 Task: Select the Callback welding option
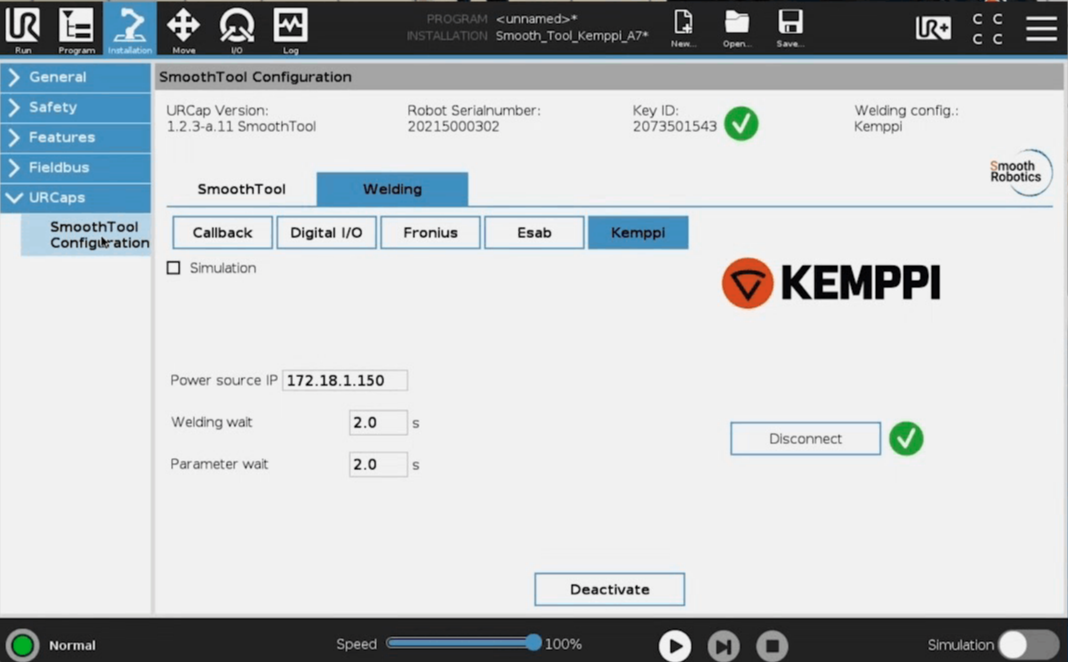222,232
